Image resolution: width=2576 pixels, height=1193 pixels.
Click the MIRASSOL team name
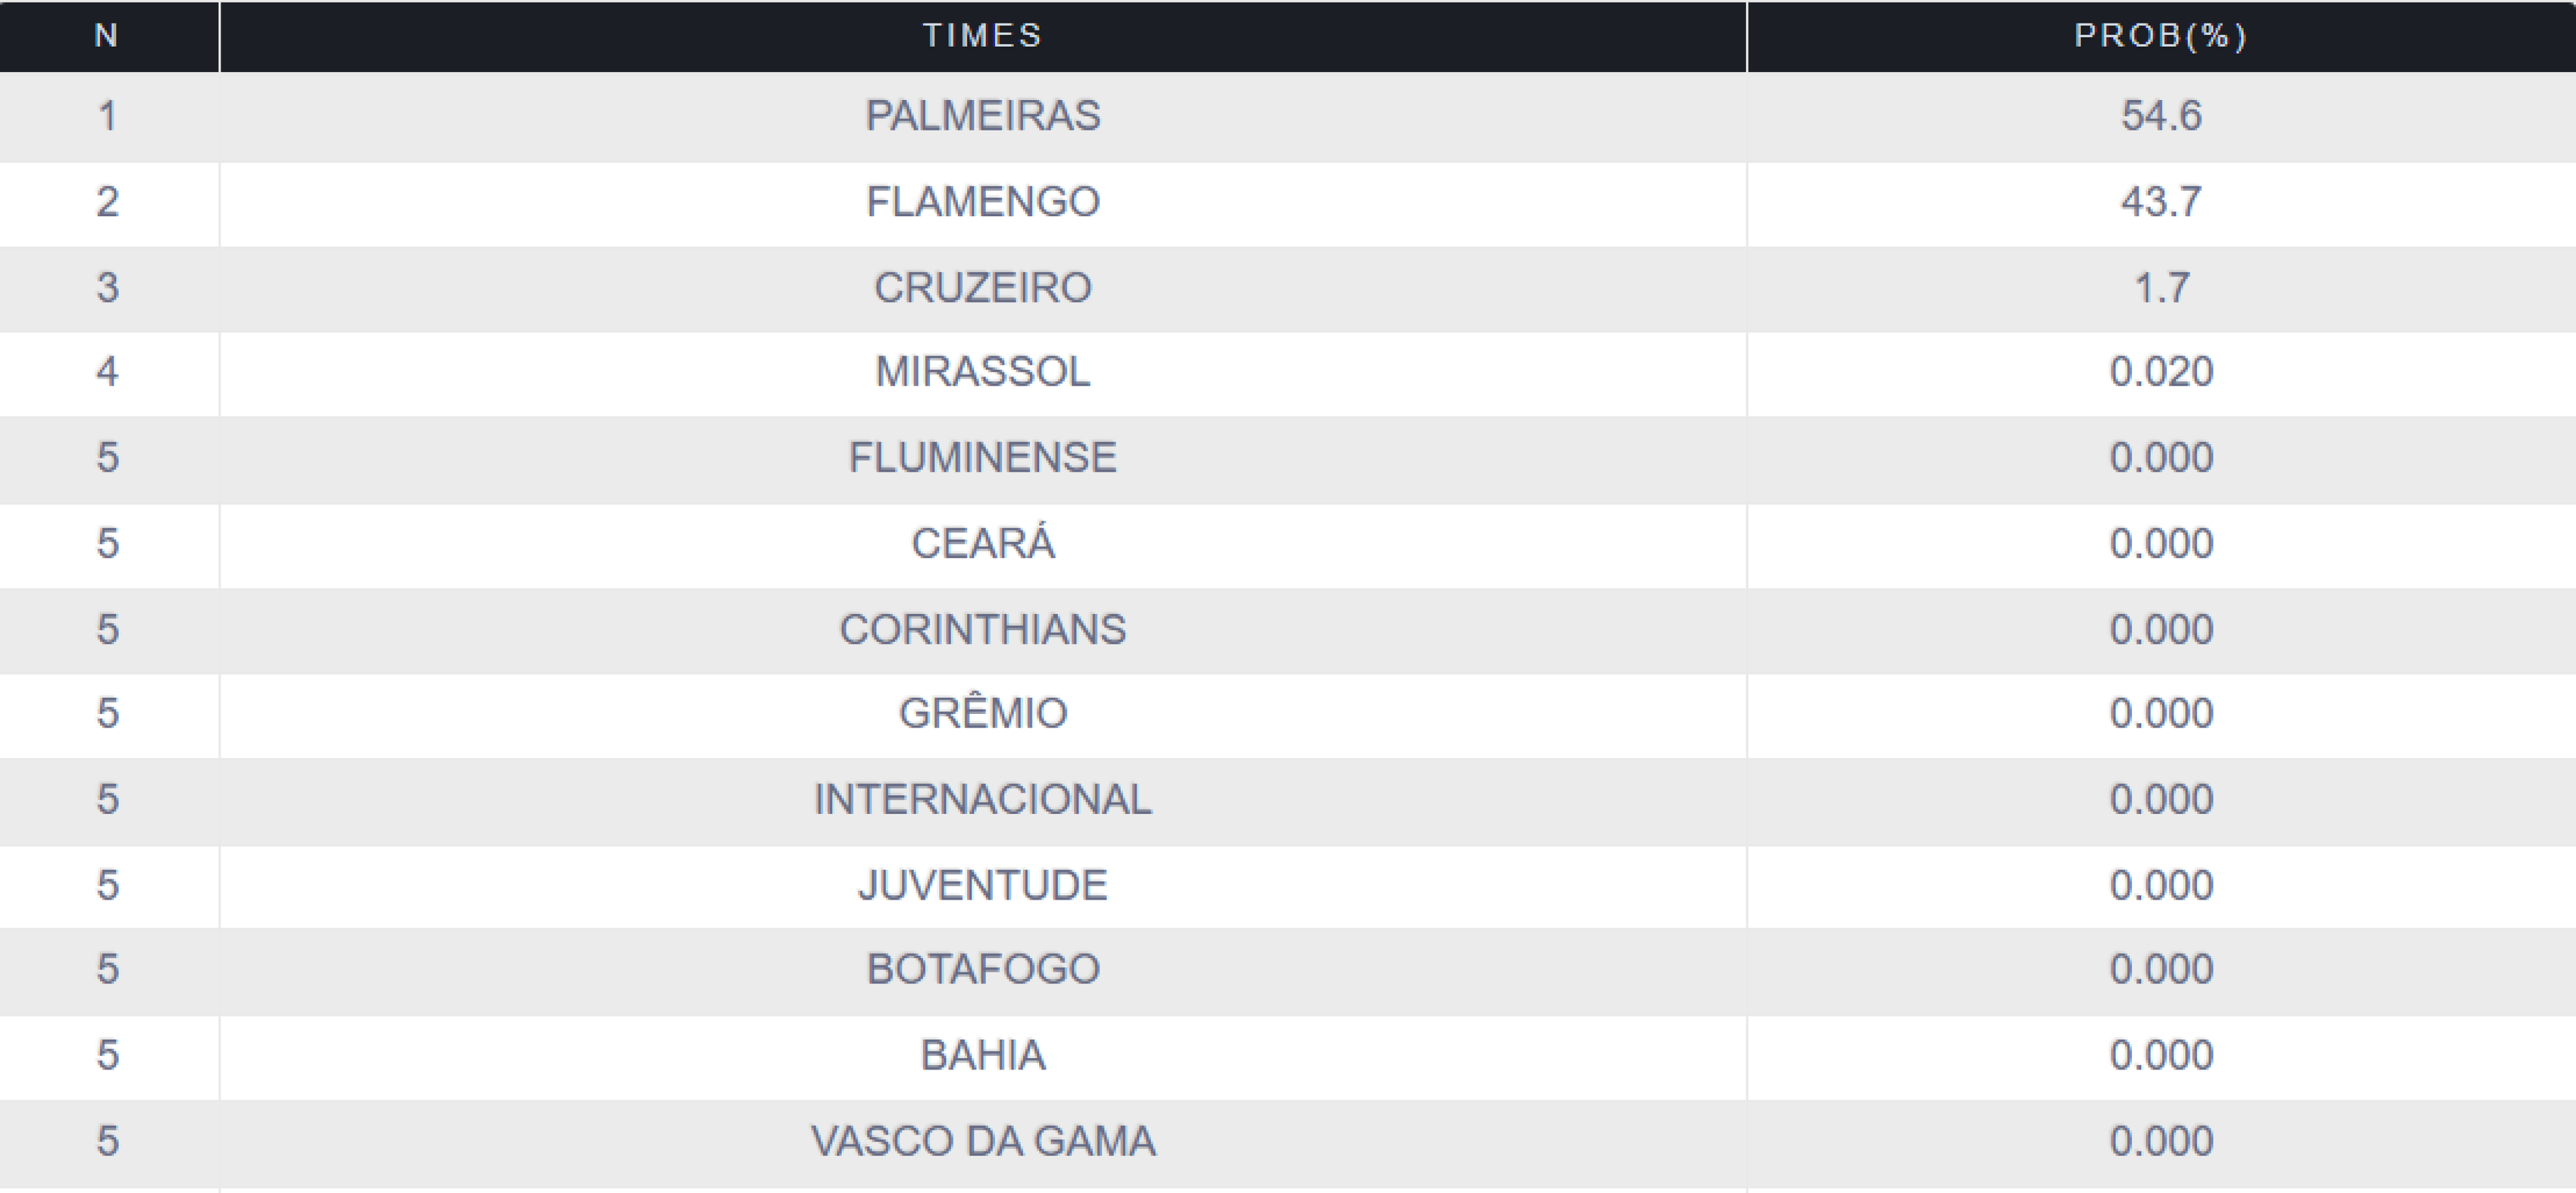982,372
